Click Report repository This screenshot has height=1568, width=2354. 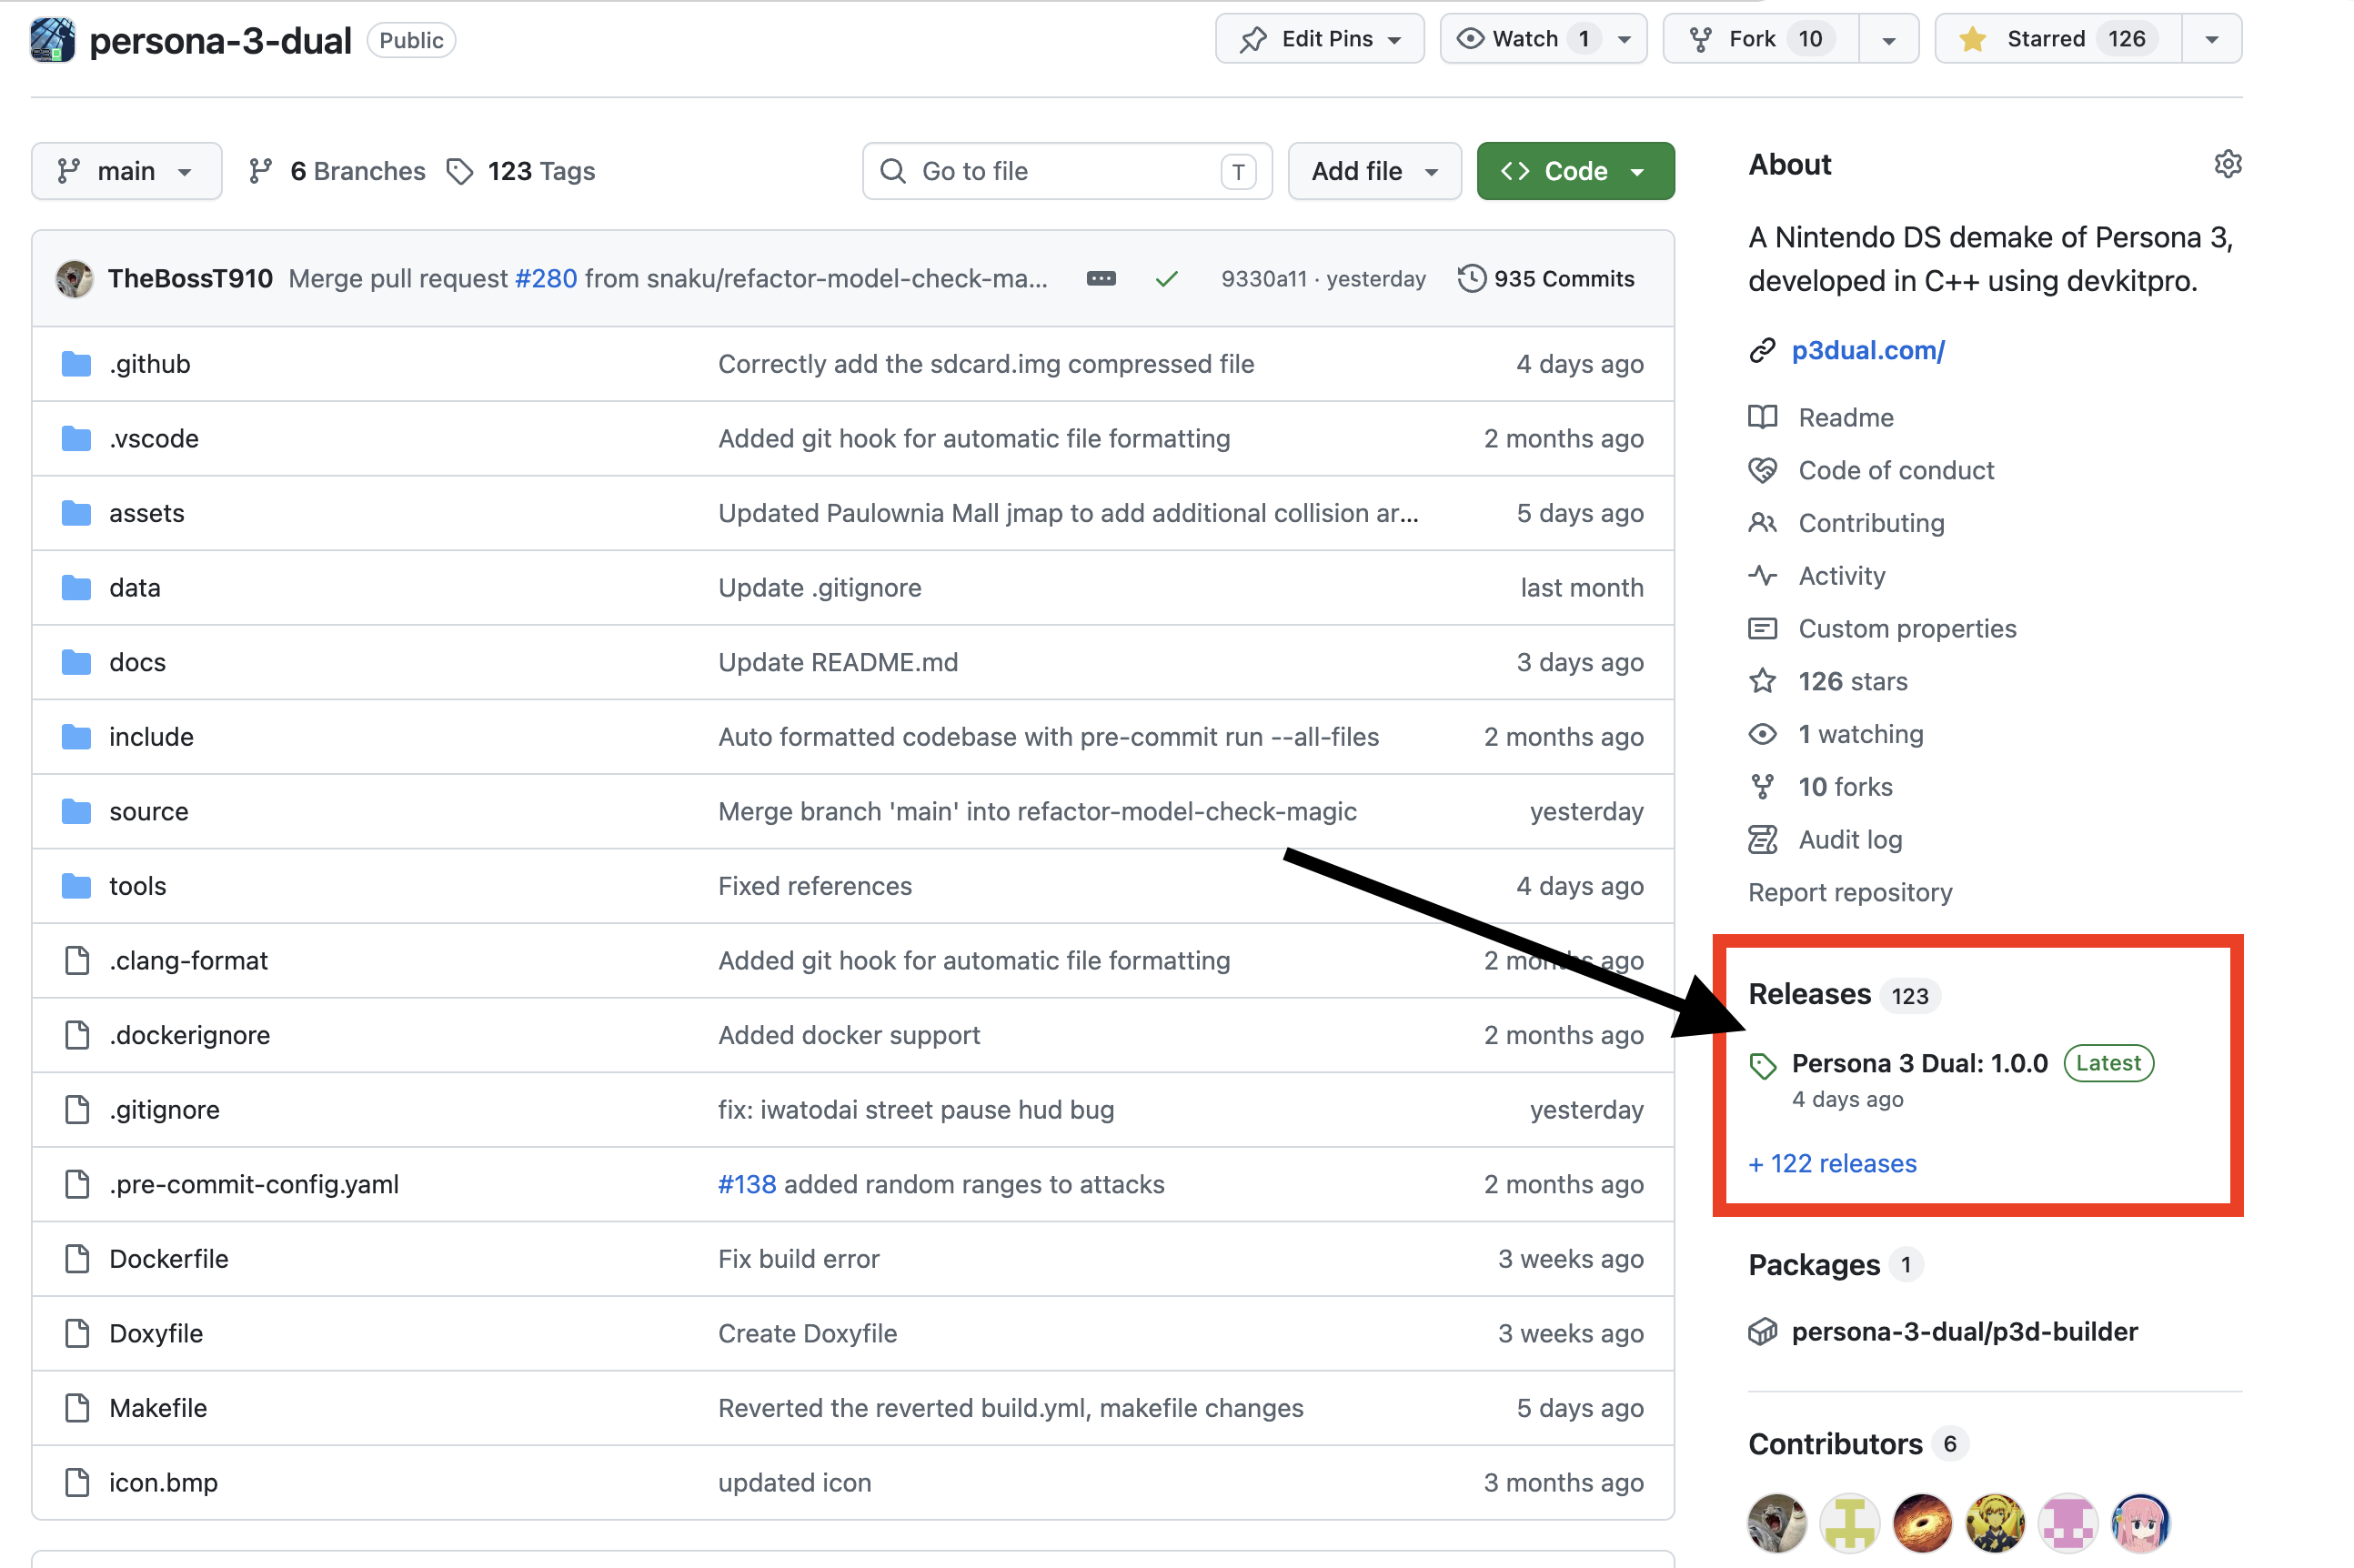(x=1850, y=892)
